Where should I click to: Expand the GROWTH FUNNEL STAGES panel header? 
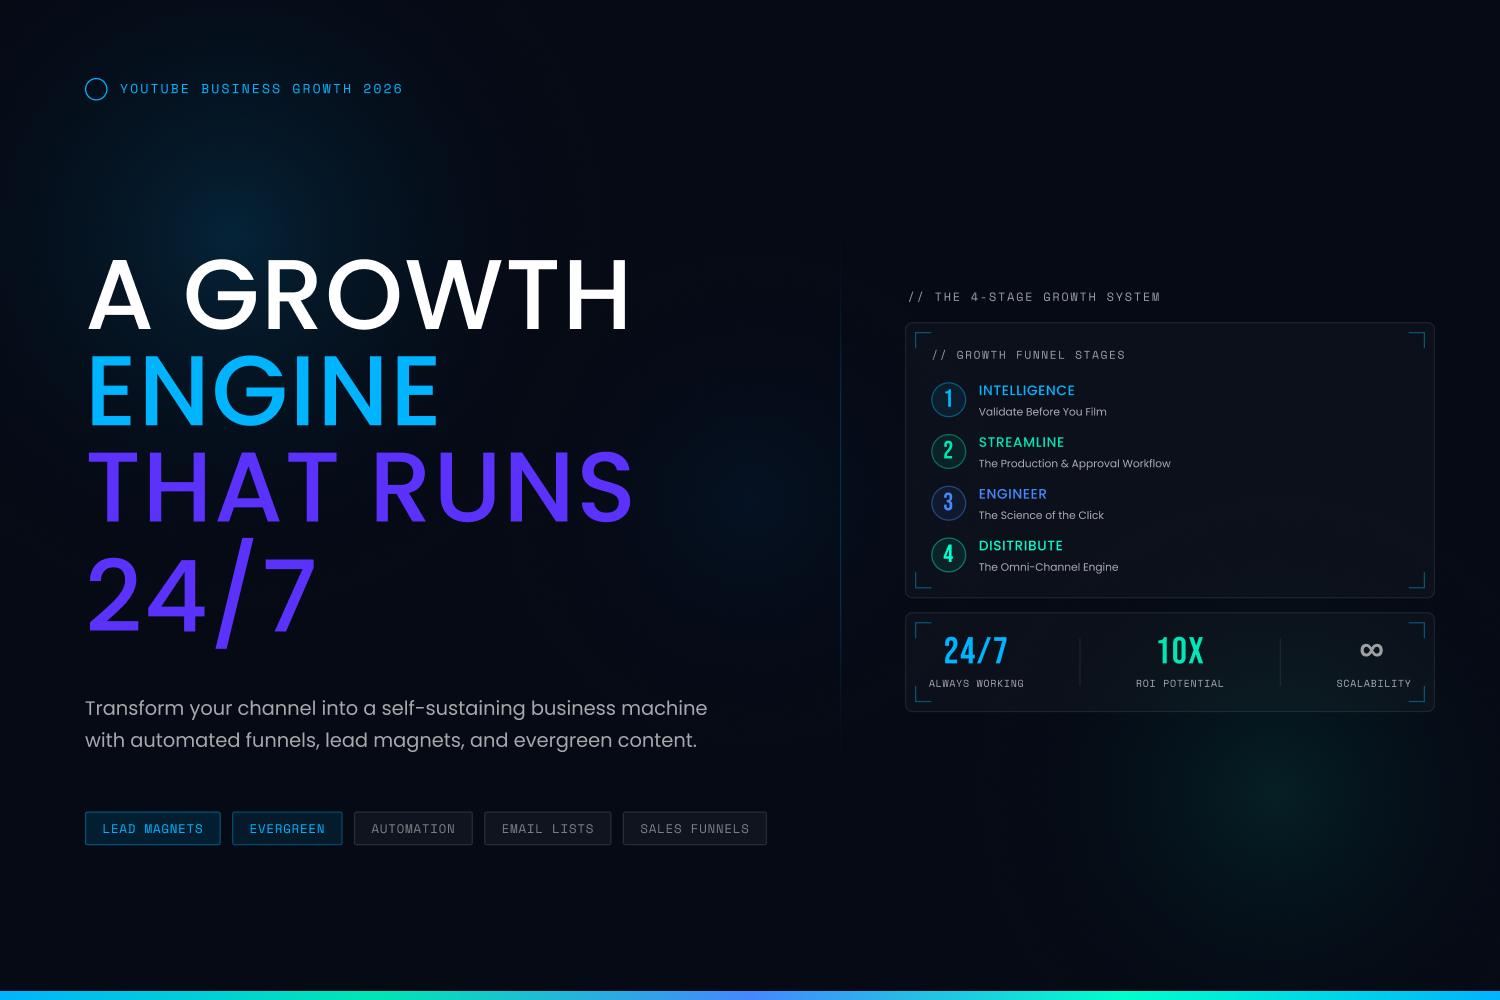1029,355
